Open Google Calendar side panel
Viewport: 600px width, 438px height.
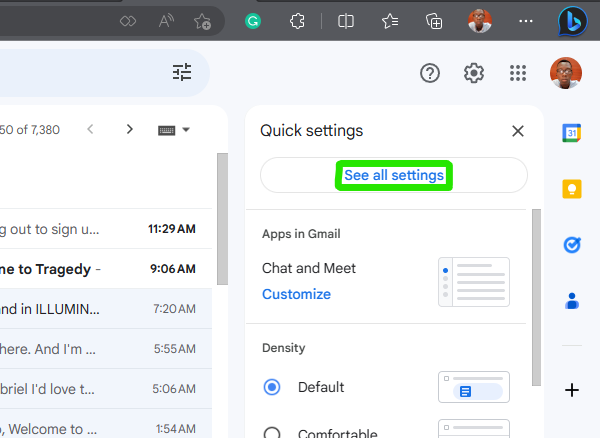572,133
